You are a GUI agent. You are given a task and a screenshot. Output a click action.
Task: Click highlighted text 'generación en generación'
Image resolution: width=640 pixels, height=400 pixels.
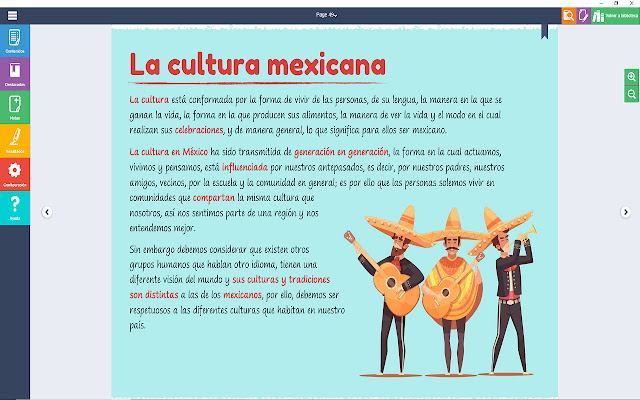pos(341,152)
